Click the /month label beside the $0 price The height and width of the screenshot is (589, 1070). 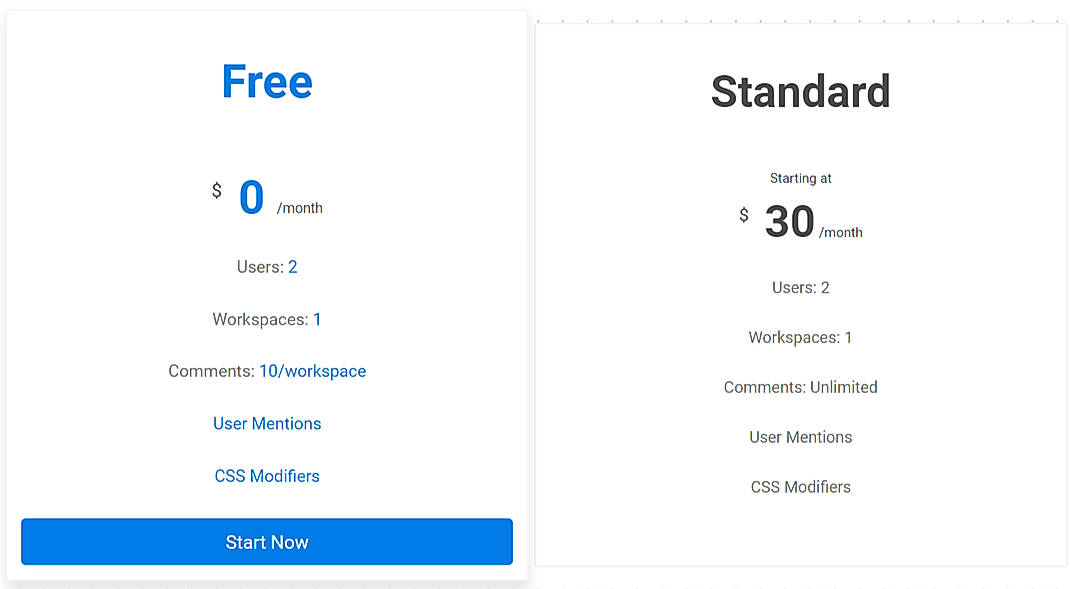303,208
